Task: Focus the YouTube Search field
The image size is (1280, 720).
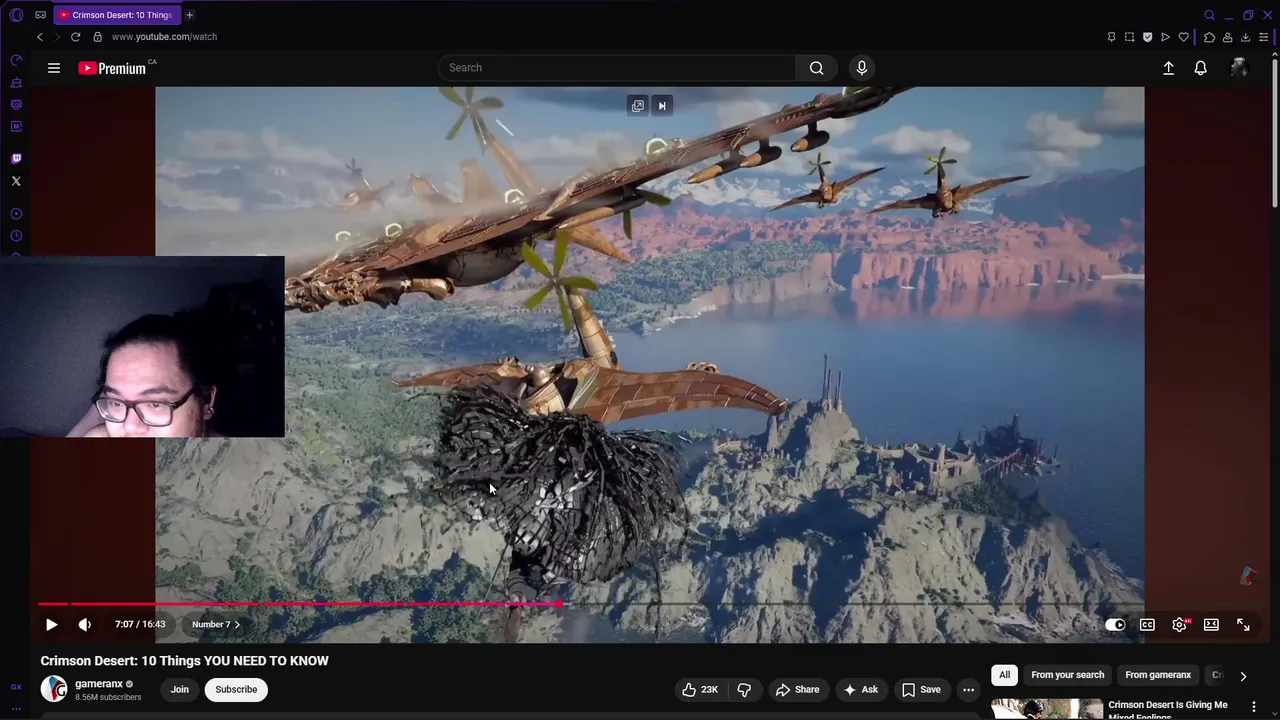Action: coord(616,68)
